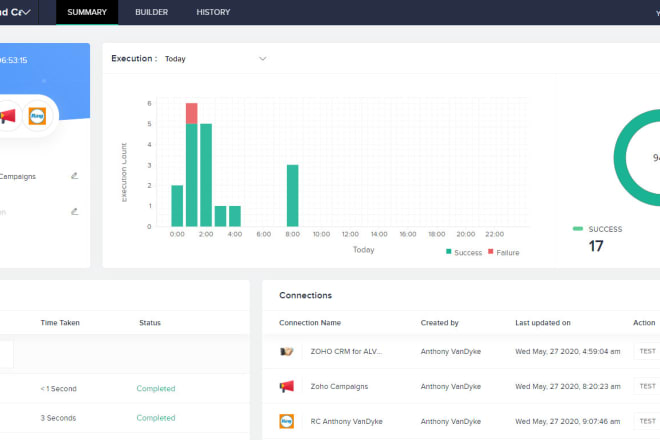660x440 pixels.
Task: Click the 4:59:04 am last updated timestamp
Action: coord(568,351)
